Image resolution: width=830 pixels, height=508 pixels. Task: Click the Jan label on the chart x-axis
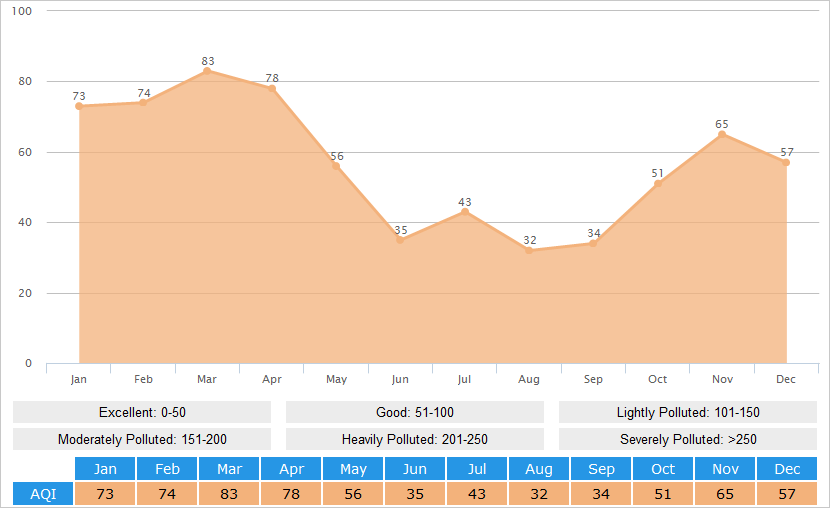click(78, 379)
